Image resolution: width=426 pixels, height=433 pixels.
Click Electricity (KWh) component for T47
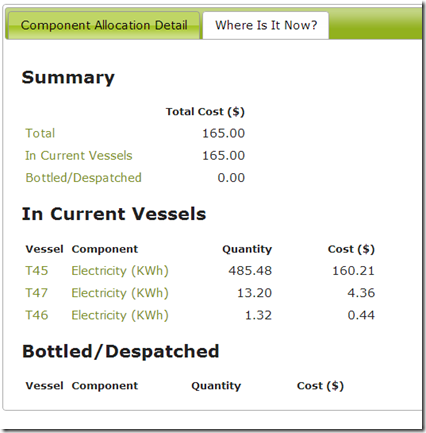120,293
